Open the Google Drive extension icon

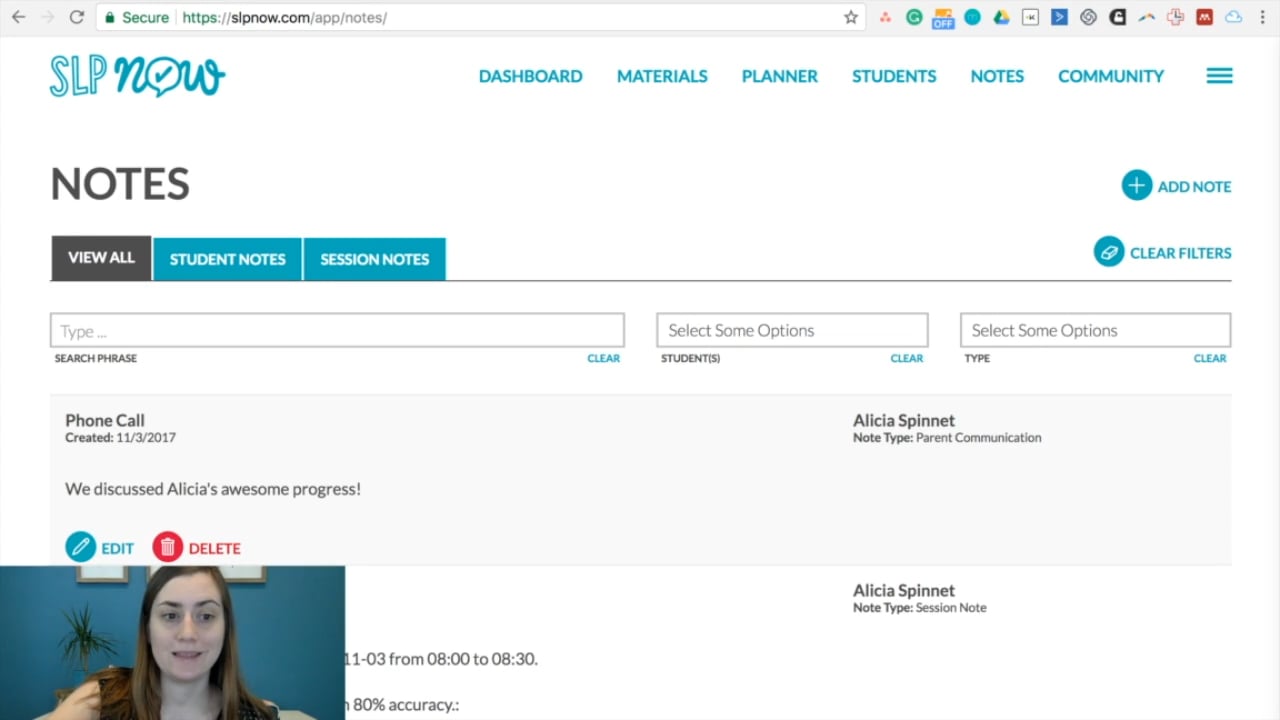(1001, 17)
